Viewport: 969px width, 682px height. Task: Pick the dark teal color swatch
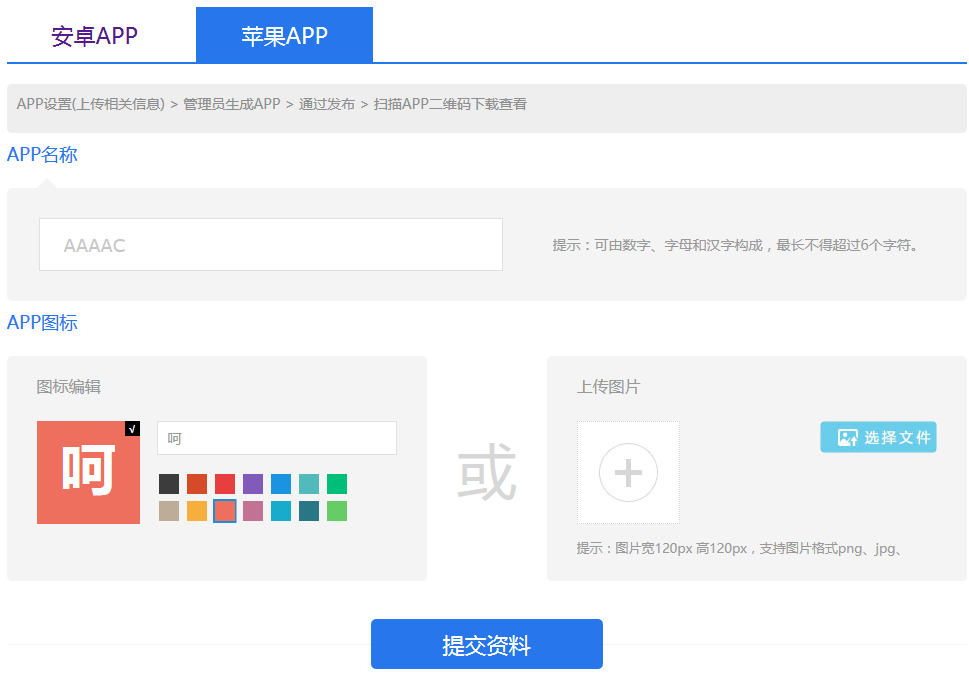309,511
